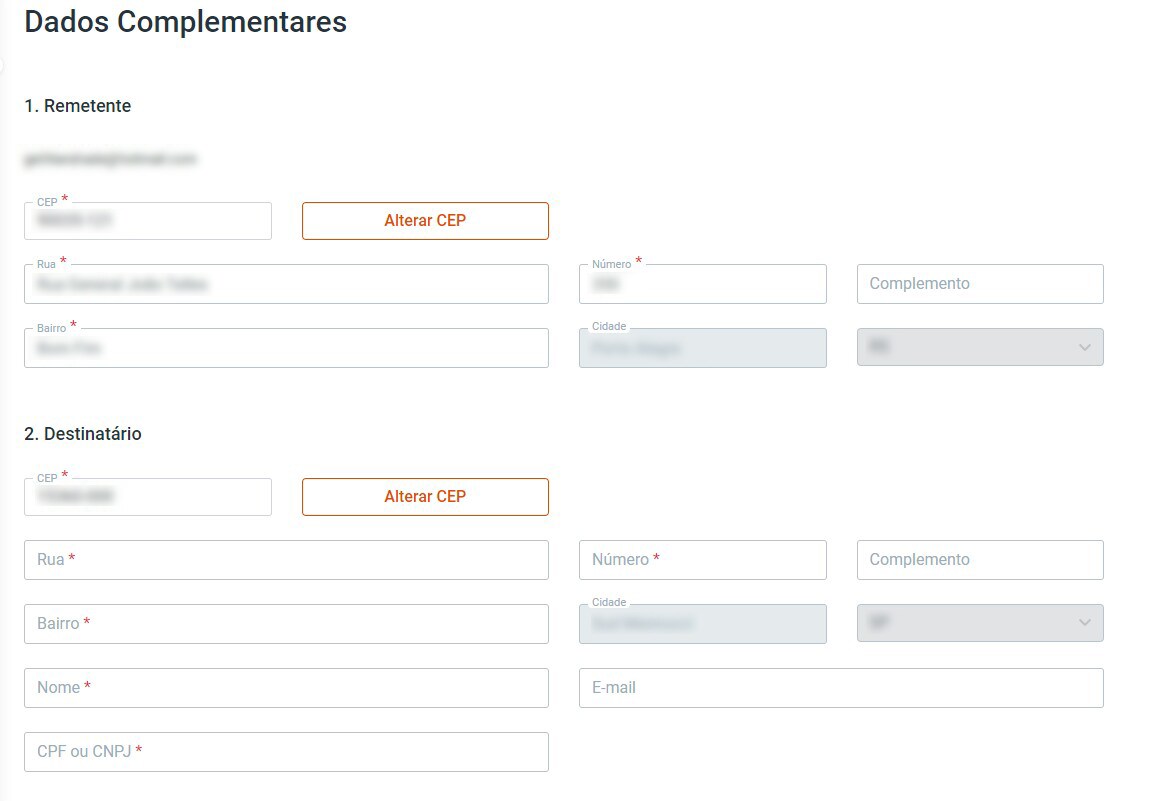Viewport: 1152px width, 801px height.
Task: Focus the Nome field
Action: [286, 688]
